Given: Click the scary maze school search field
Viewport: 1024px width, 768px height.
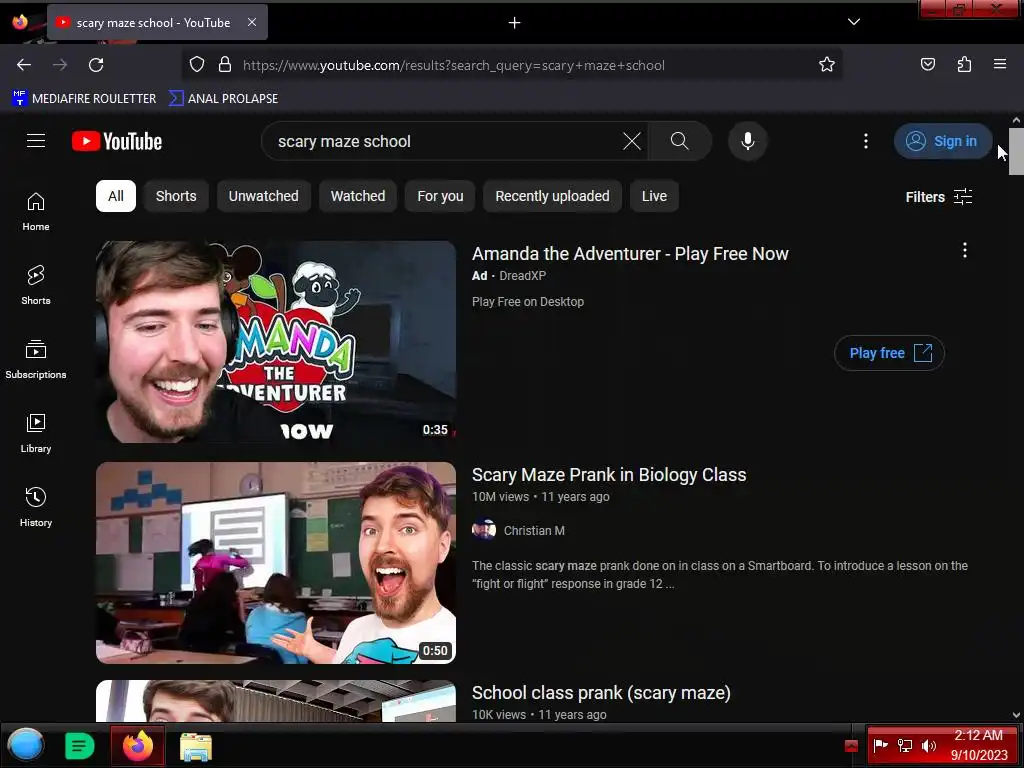Looking at the screenshot, I should (444, 141).
